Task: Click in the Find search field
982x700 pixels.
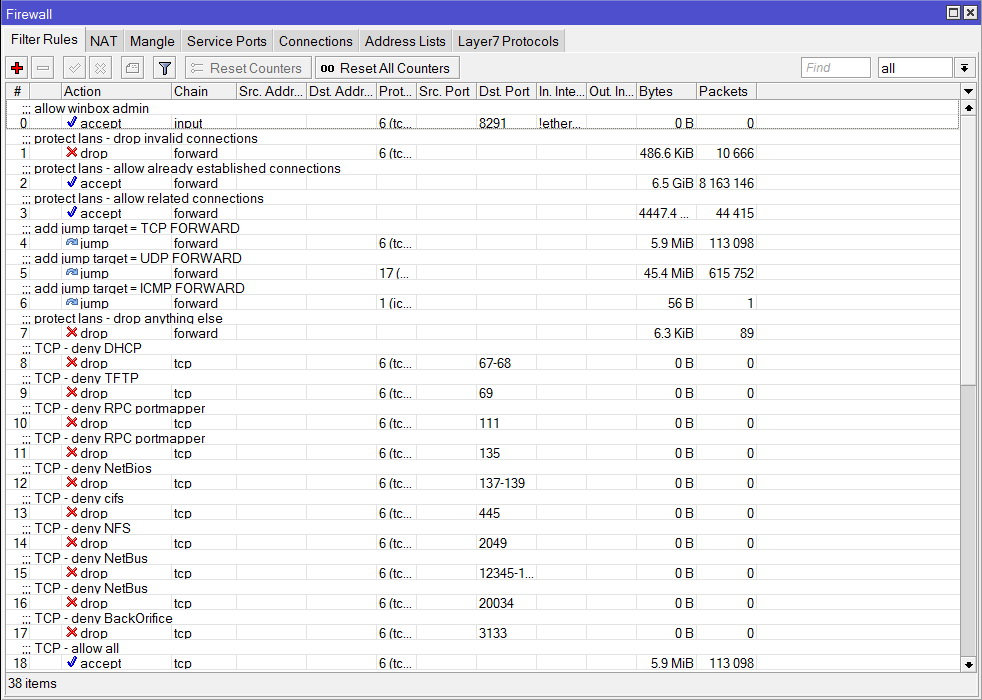Action: tap(835, 68)
